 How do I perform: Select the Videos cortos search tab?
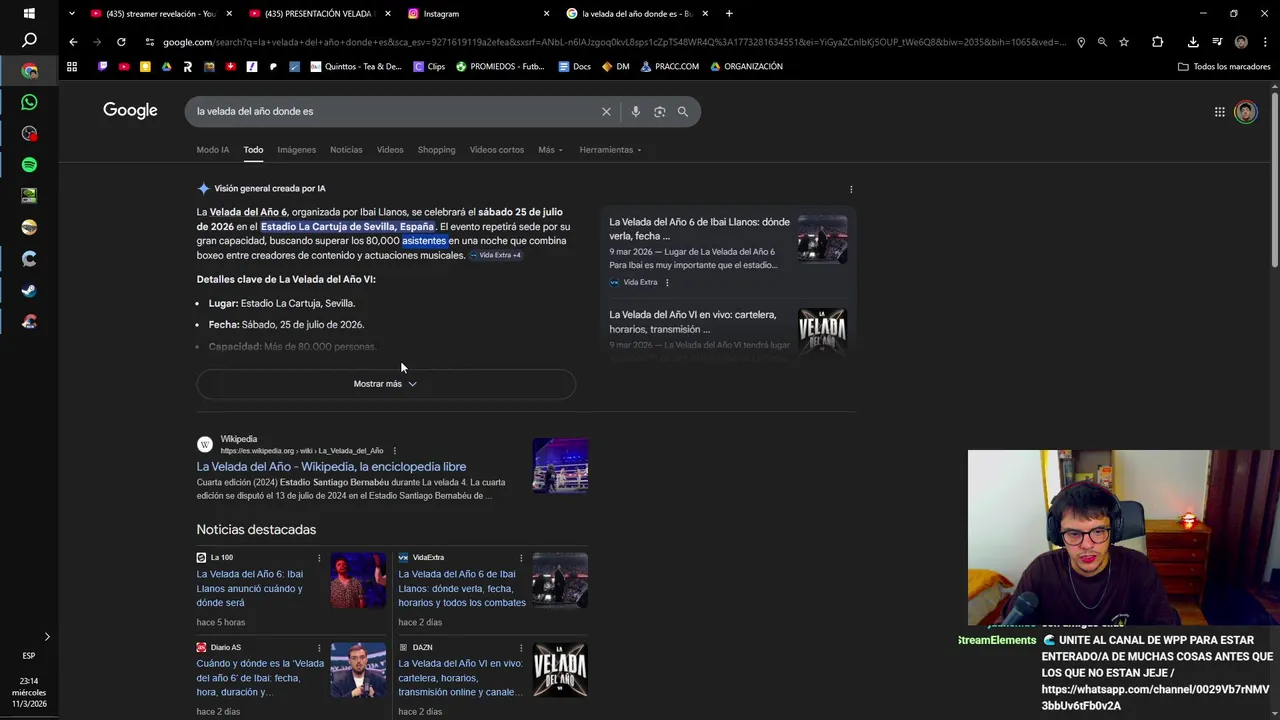497,150
